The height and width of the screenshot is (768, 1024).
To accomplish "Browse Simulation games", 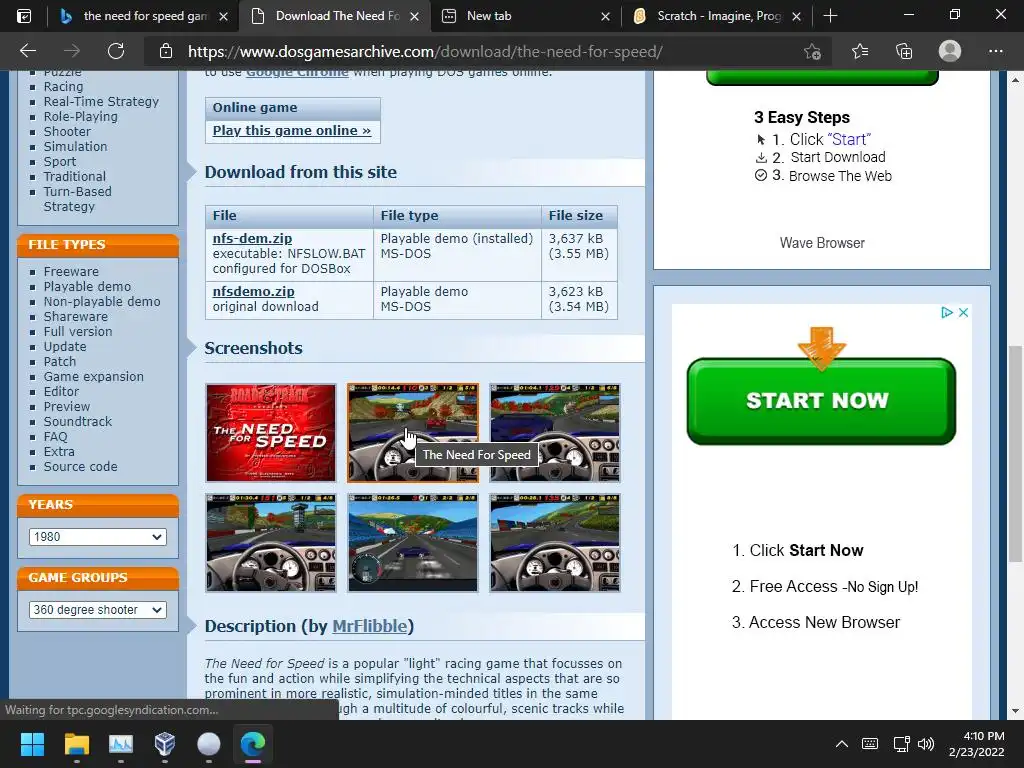I will coord(75,147).
